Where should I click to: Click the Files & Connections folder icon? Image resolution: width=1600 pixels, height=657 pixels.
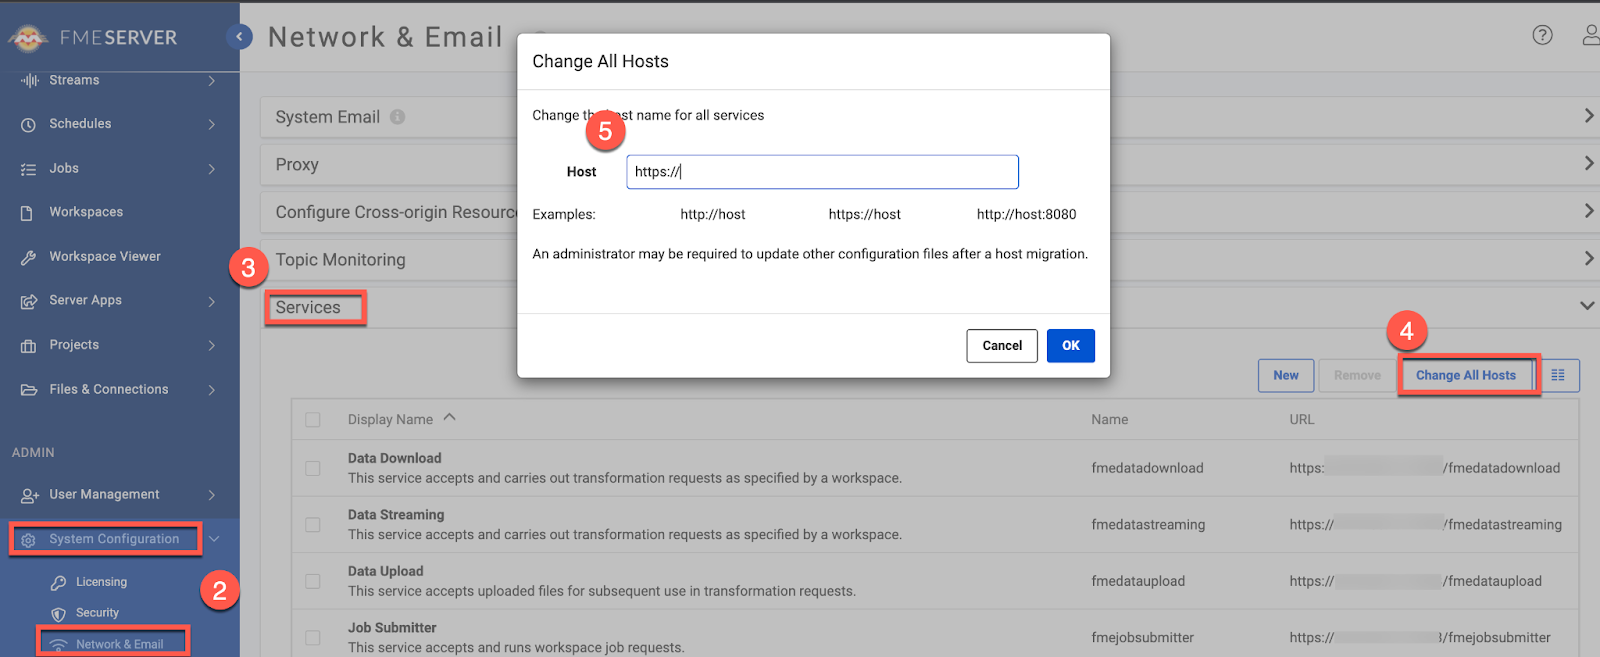pos(29,390)
